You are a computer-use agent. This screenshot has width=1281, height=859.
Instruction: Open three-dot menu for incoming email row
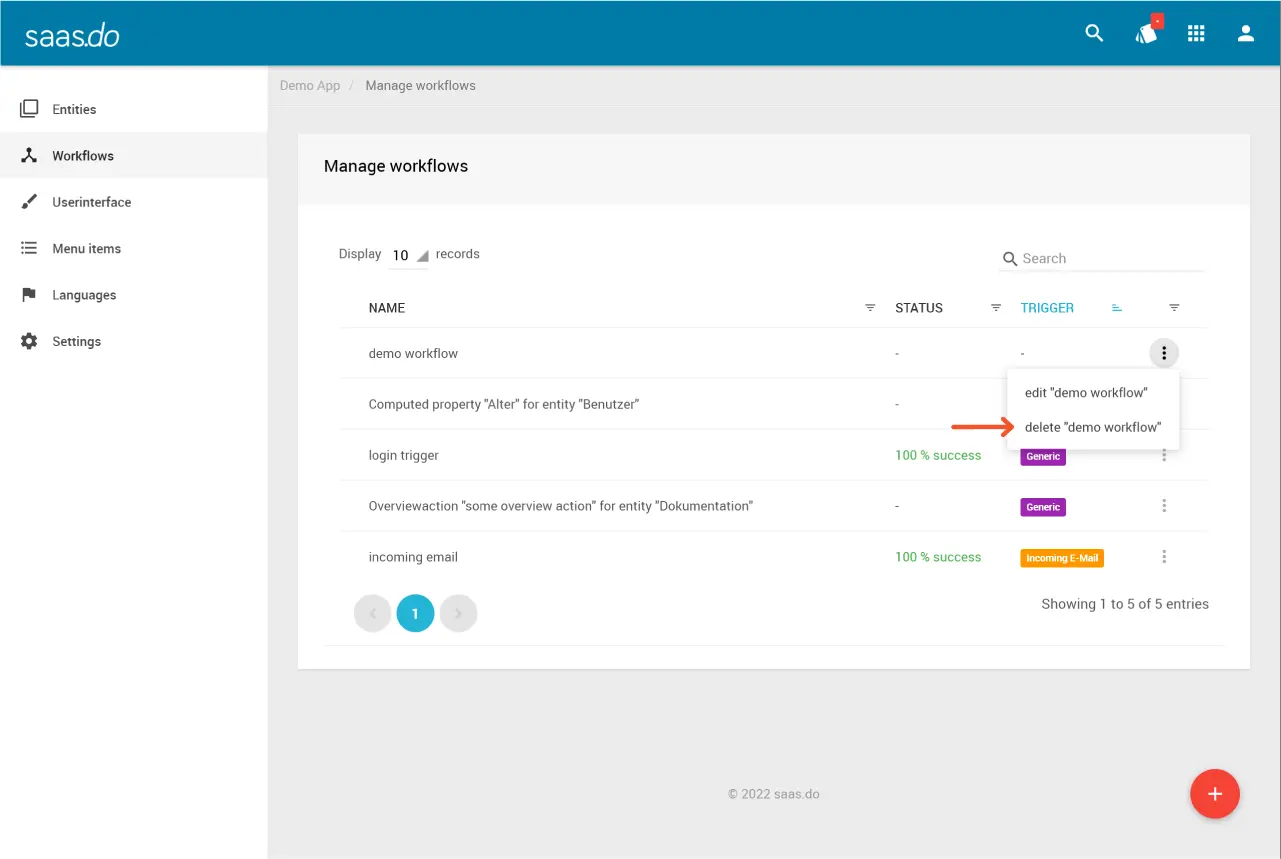click(1164, 557)
